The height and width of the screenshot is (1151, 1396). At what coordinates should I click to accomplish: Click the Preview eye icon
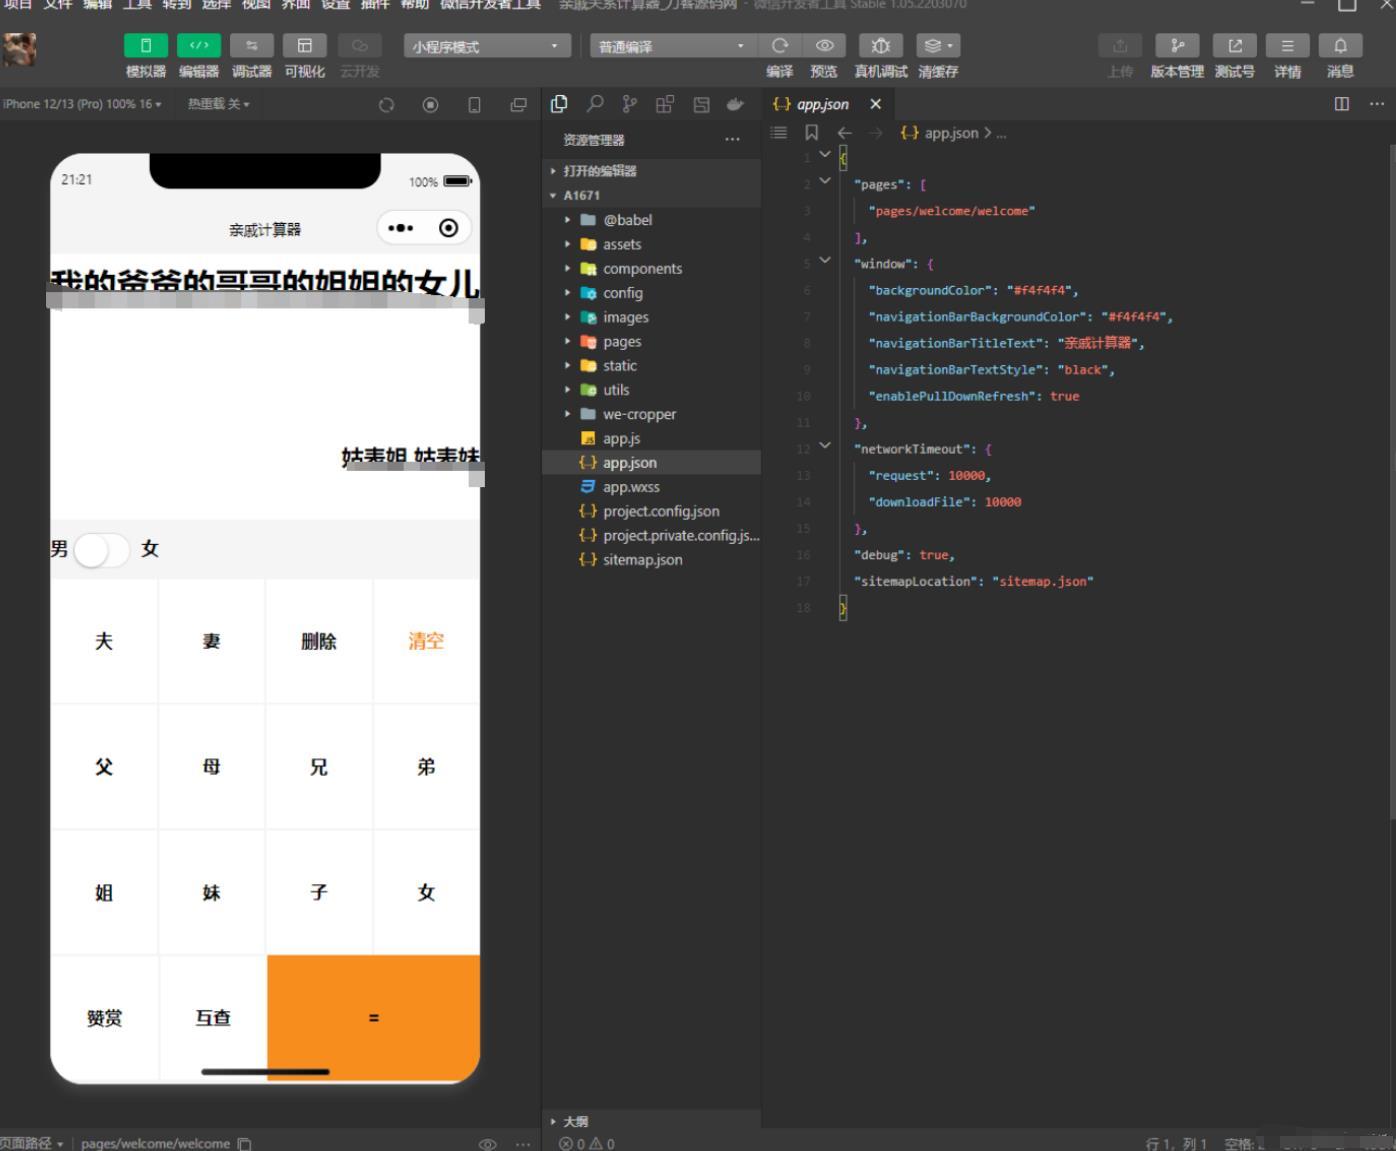(824, 46)
